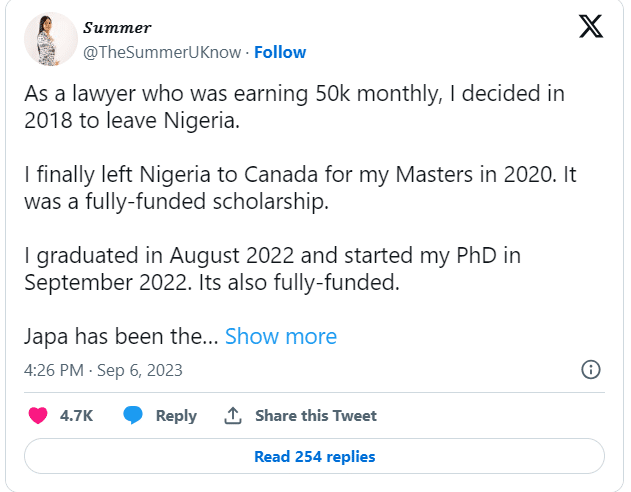Open Read 254 replies button
The height and width of the screenshot is (492, 631).
(x=314, y=456)
